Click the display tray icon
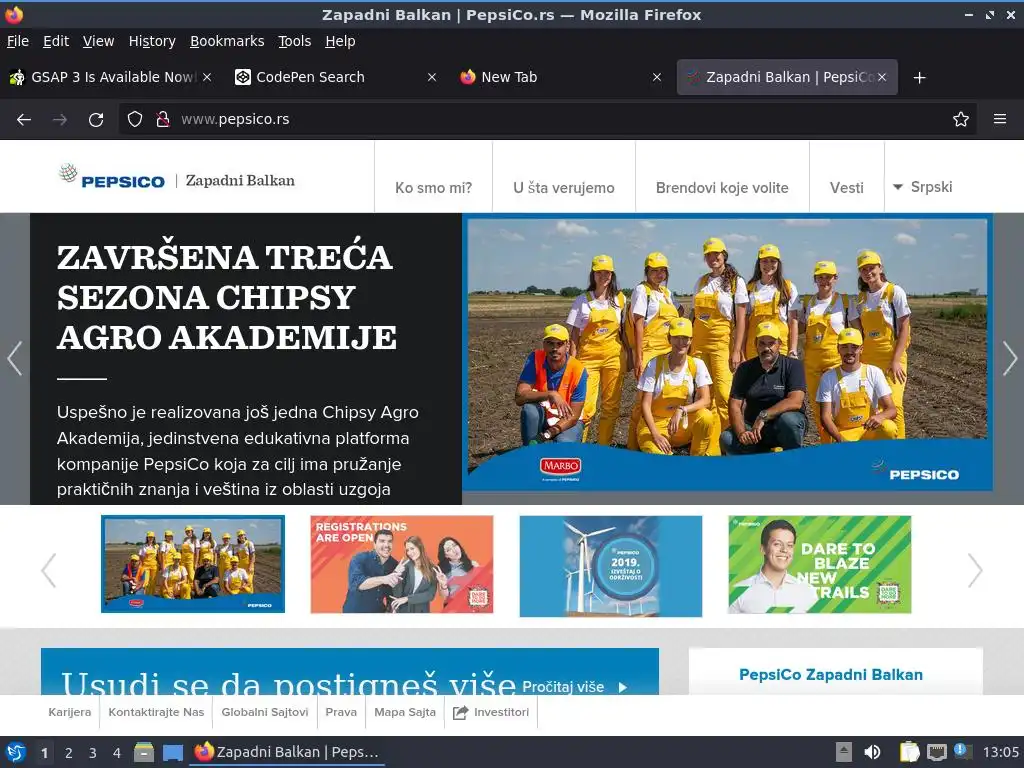Image resolution: width=1024 pixels, height=768 pixels. (x=936, y=752)
